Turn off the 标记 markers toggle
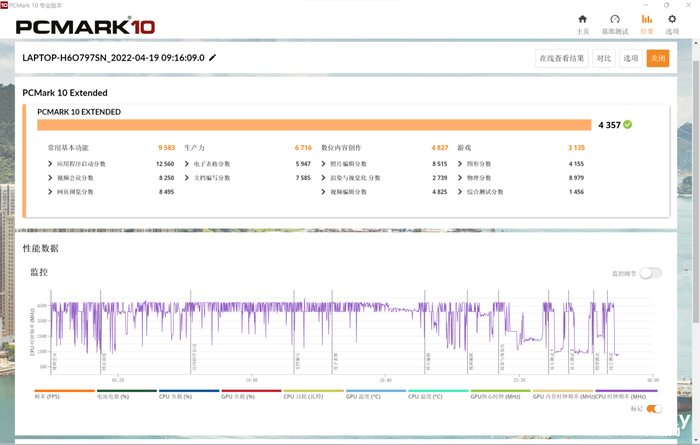This screenshot has height=445, width=700. pyautogui.click(x=654, y=408)
